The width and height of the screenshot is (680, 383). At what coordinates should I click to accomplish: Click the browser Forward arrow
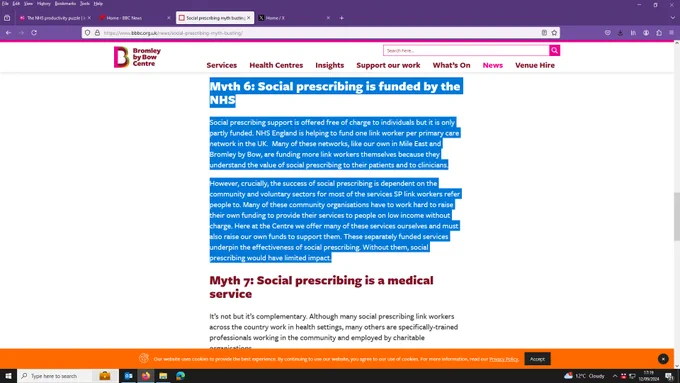[21, 33]
